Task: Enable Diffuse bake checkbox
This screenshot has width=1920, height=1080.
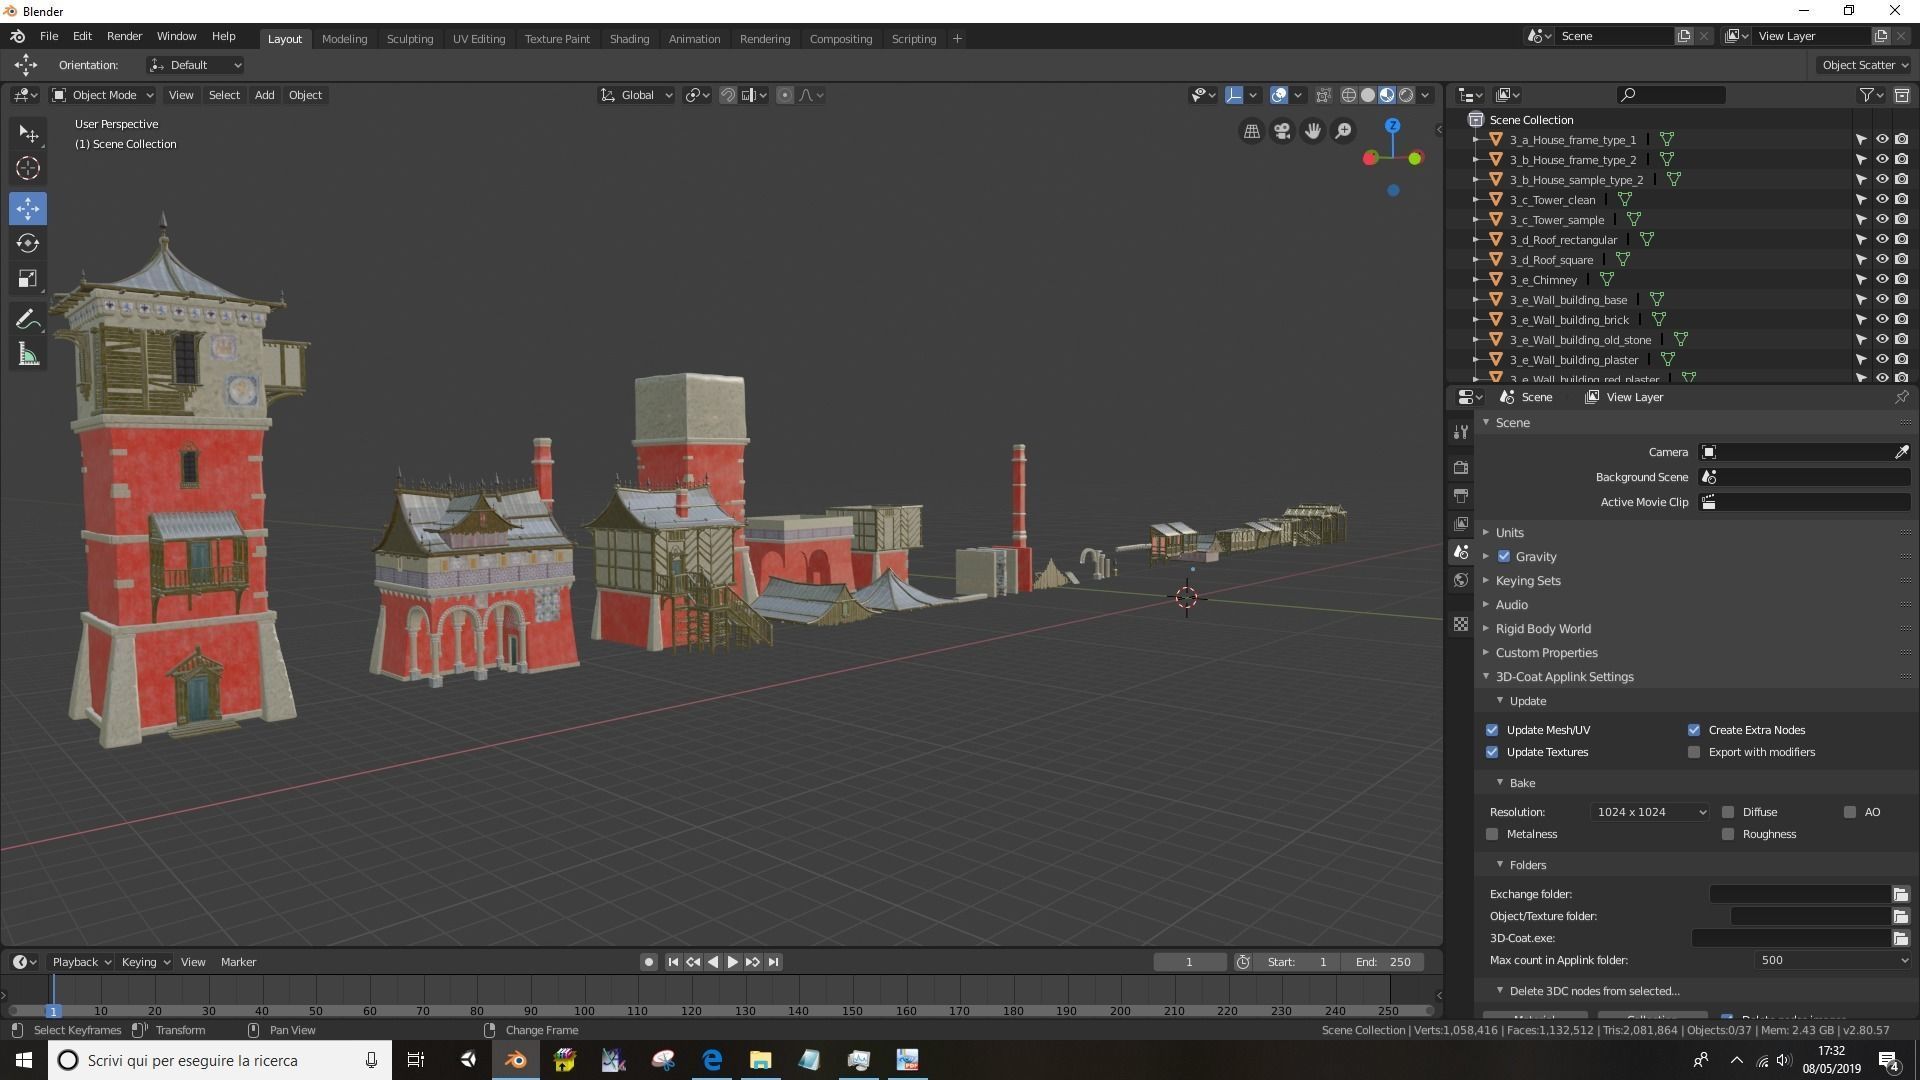Action: click(1728, 812)
